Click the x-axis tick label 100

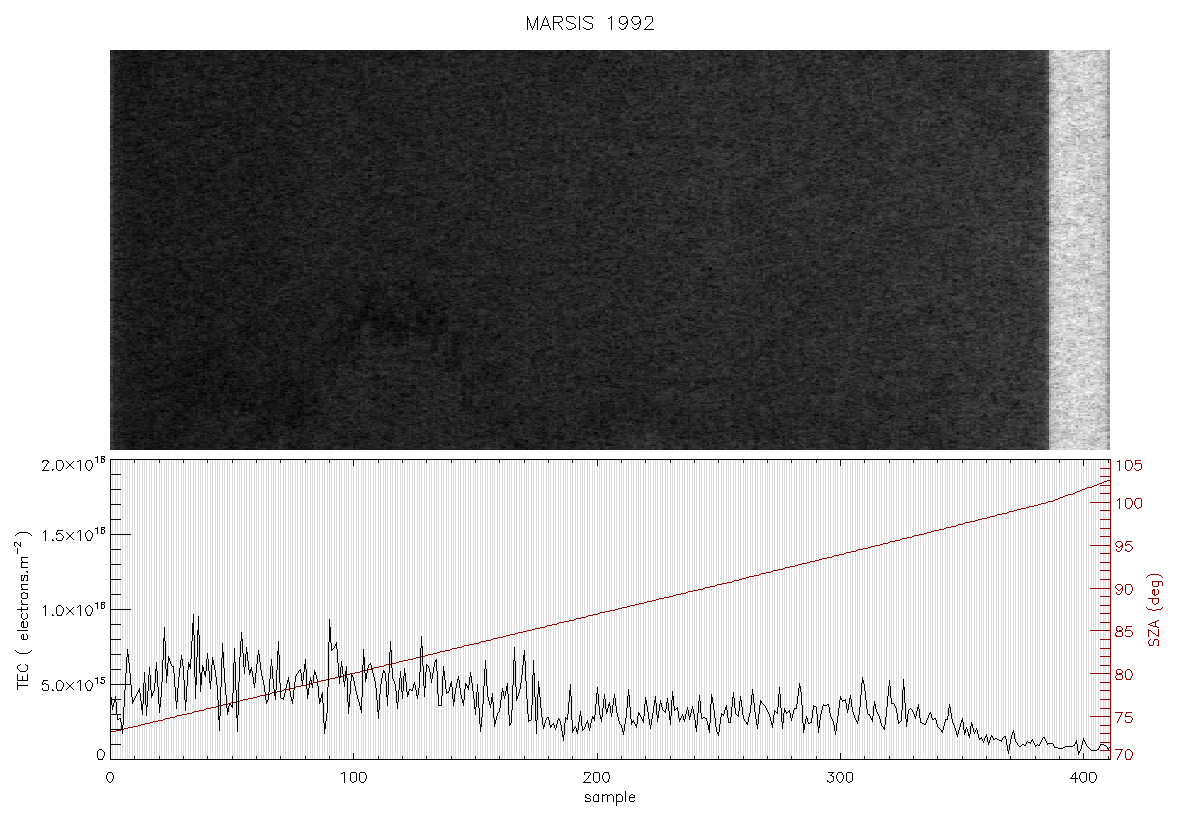tap(353, 777)
